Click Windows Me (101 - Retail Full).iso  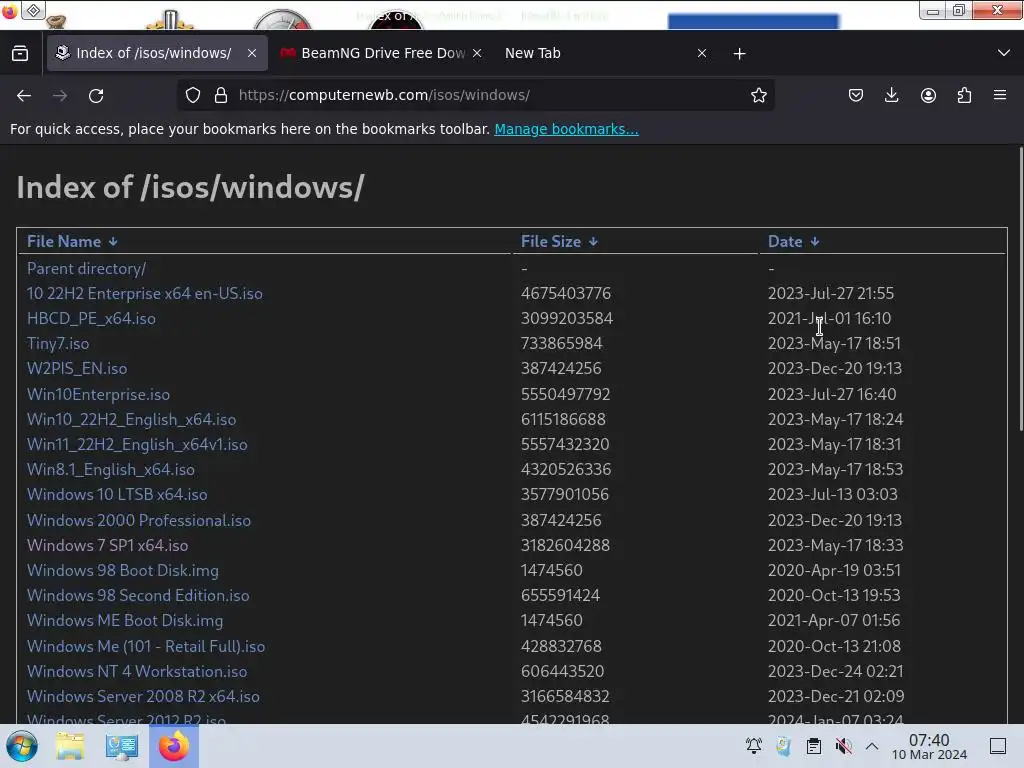[x=146, y=647]
